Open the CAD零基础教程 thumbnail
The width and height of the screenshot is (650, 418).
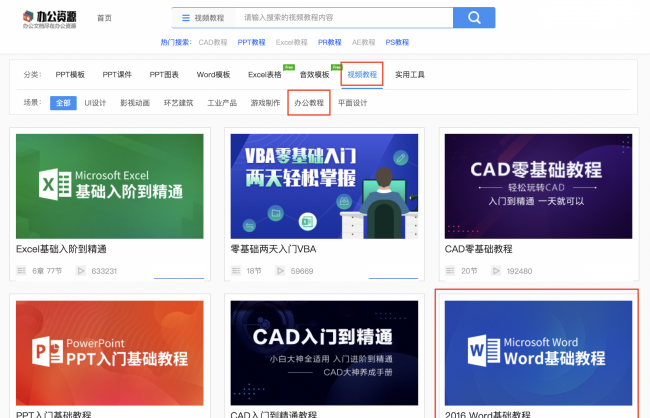pos(538,186)
